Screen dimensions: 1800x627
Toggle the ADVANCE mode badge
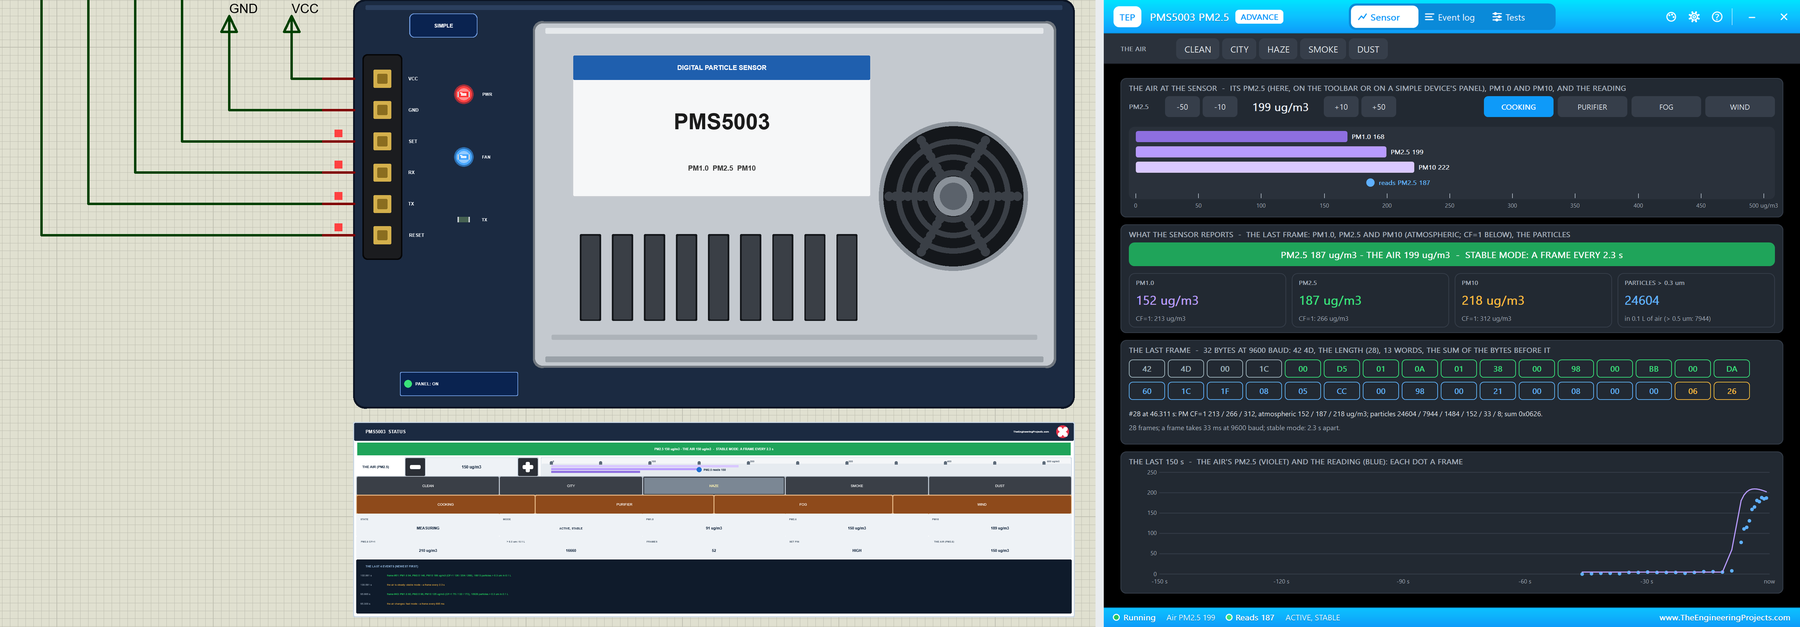point(1259,17)
